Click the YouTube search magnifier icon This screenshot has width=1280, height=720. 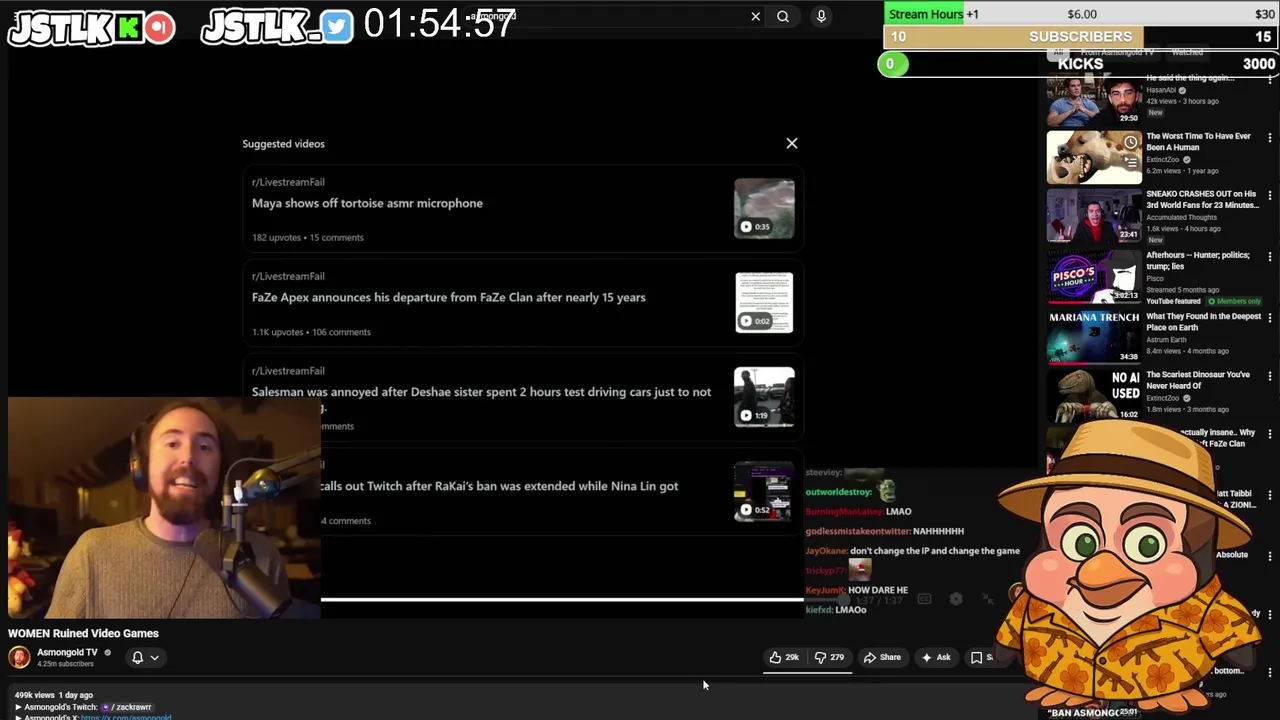coord(783,16)
